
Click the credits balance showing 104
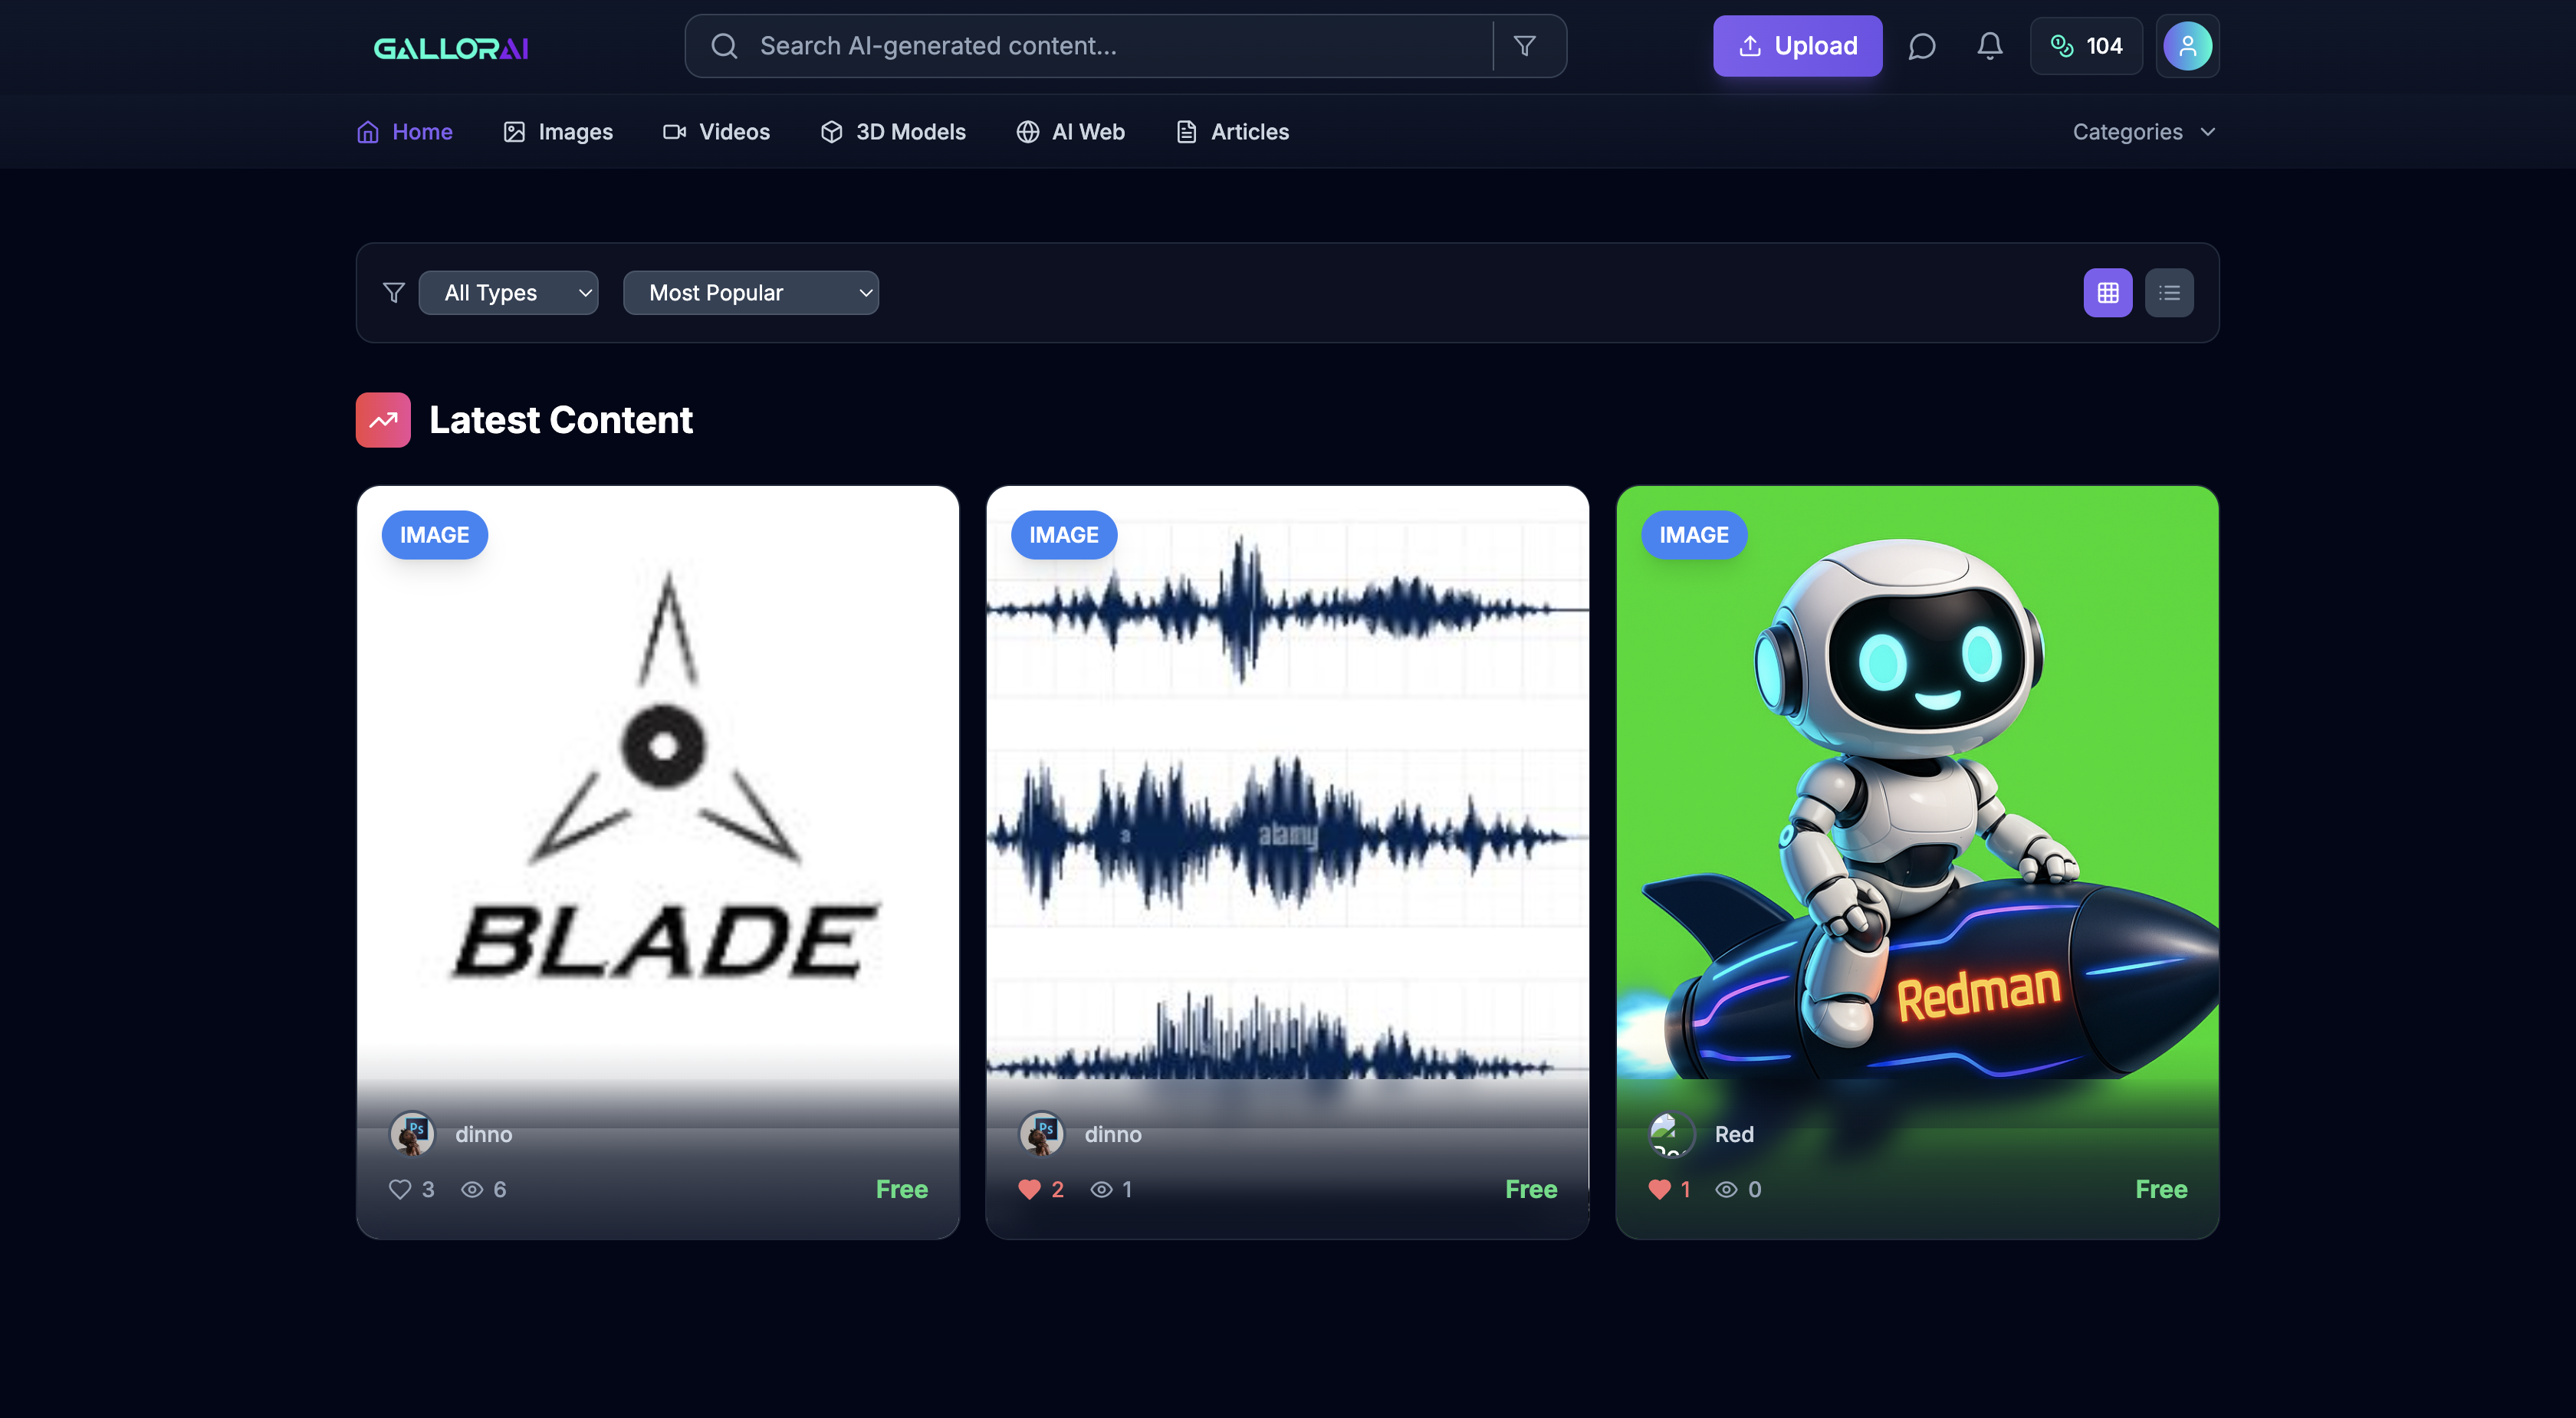coord(2086,46)
